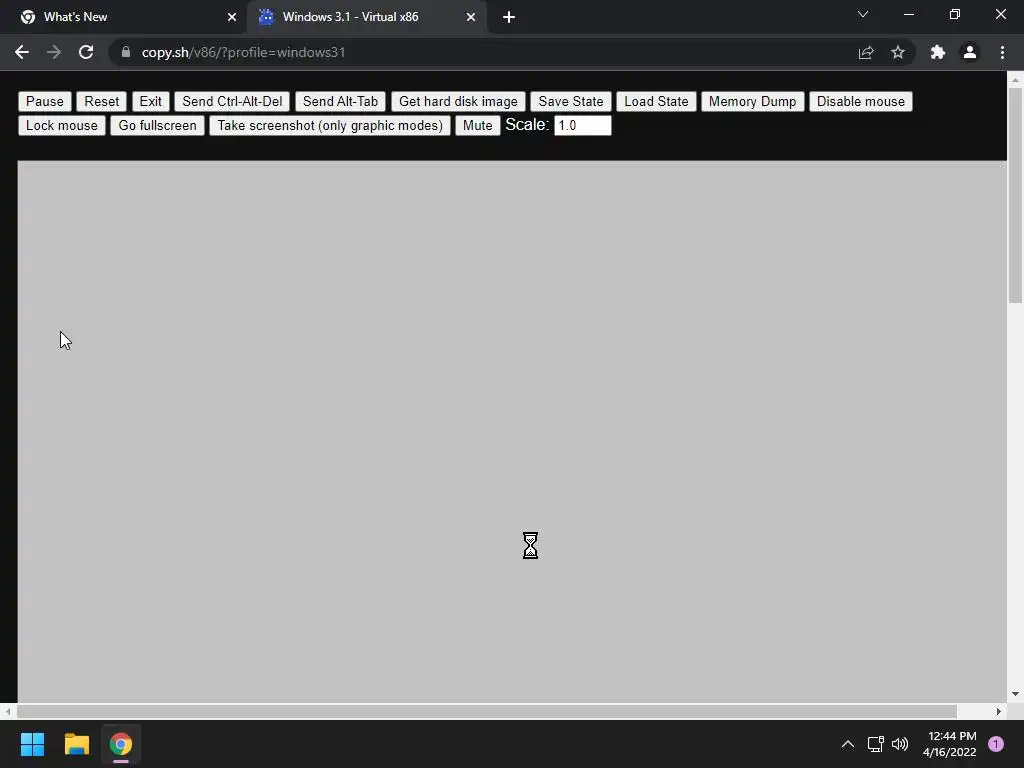
Task: Click the Memory Dump button
Action: point(752,101)
